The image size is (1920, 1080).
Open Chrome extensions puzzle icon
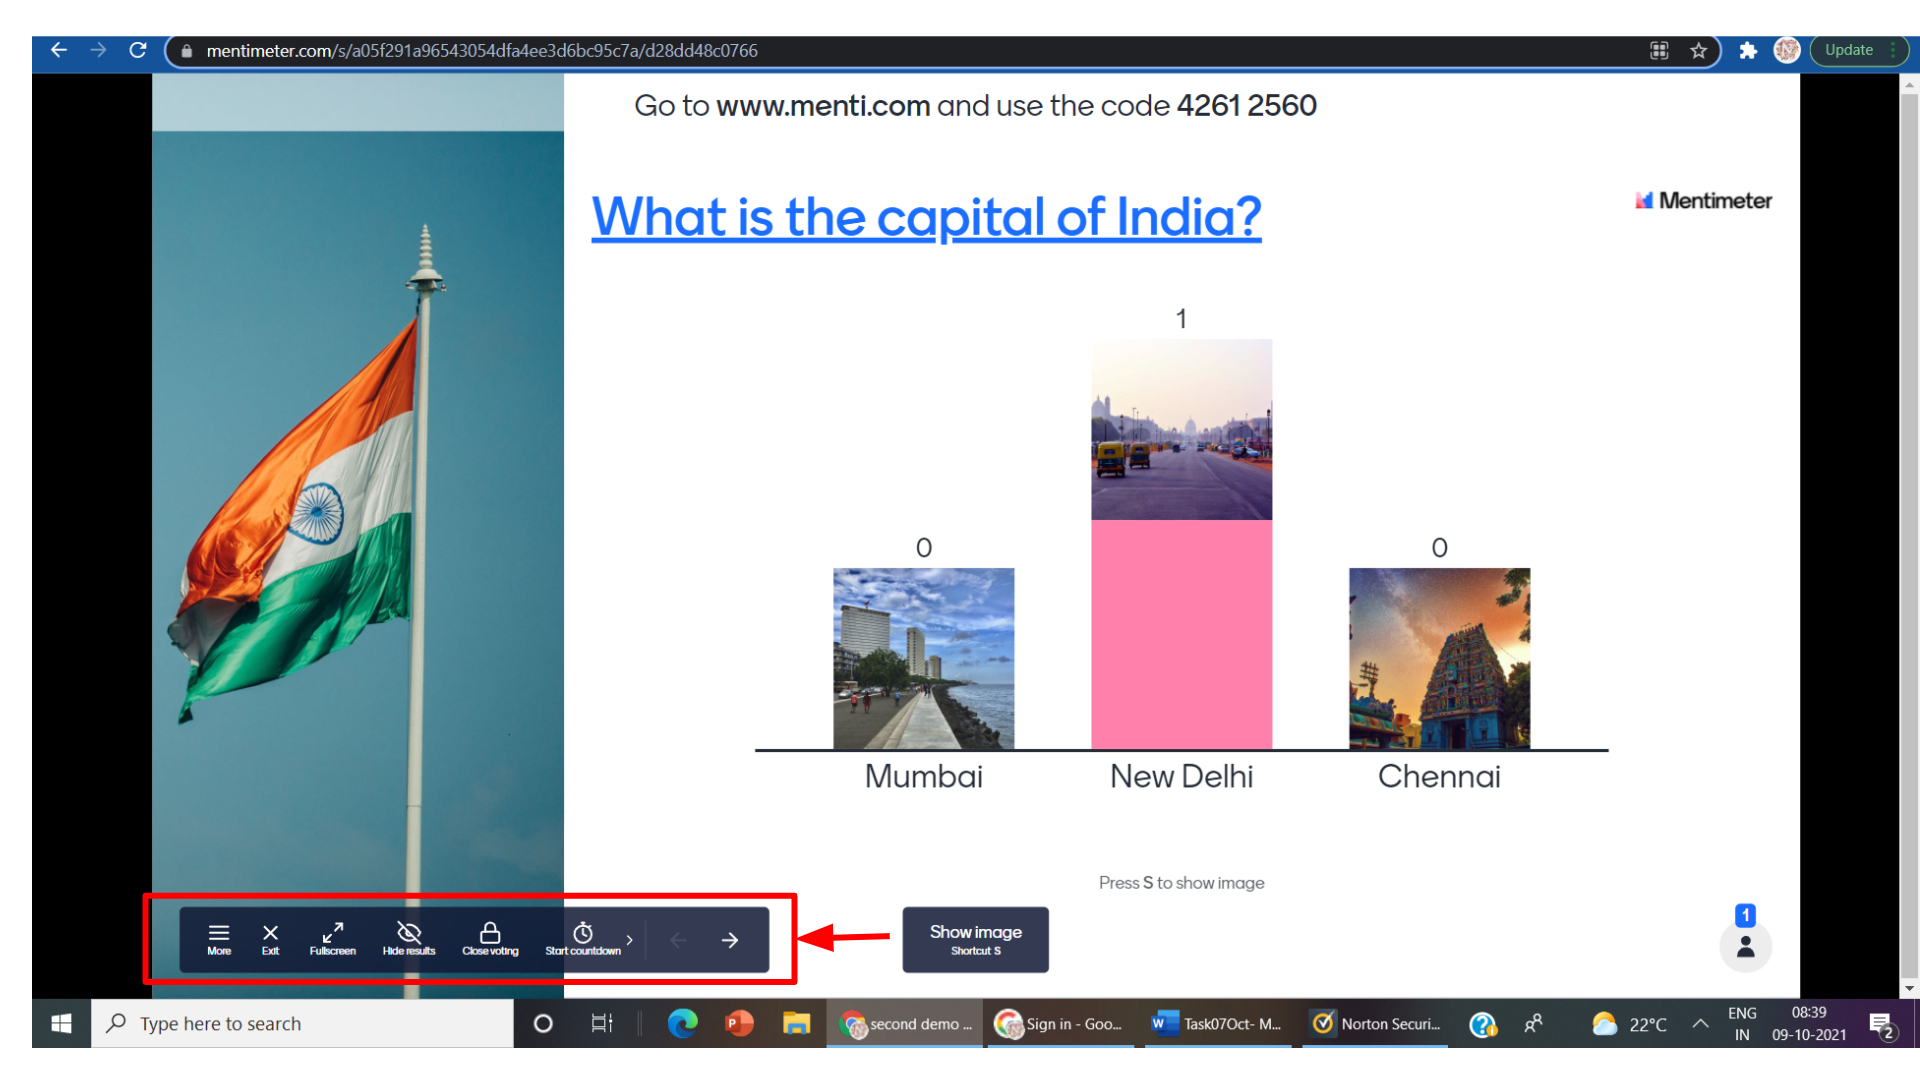click(x=1747, y=51)
